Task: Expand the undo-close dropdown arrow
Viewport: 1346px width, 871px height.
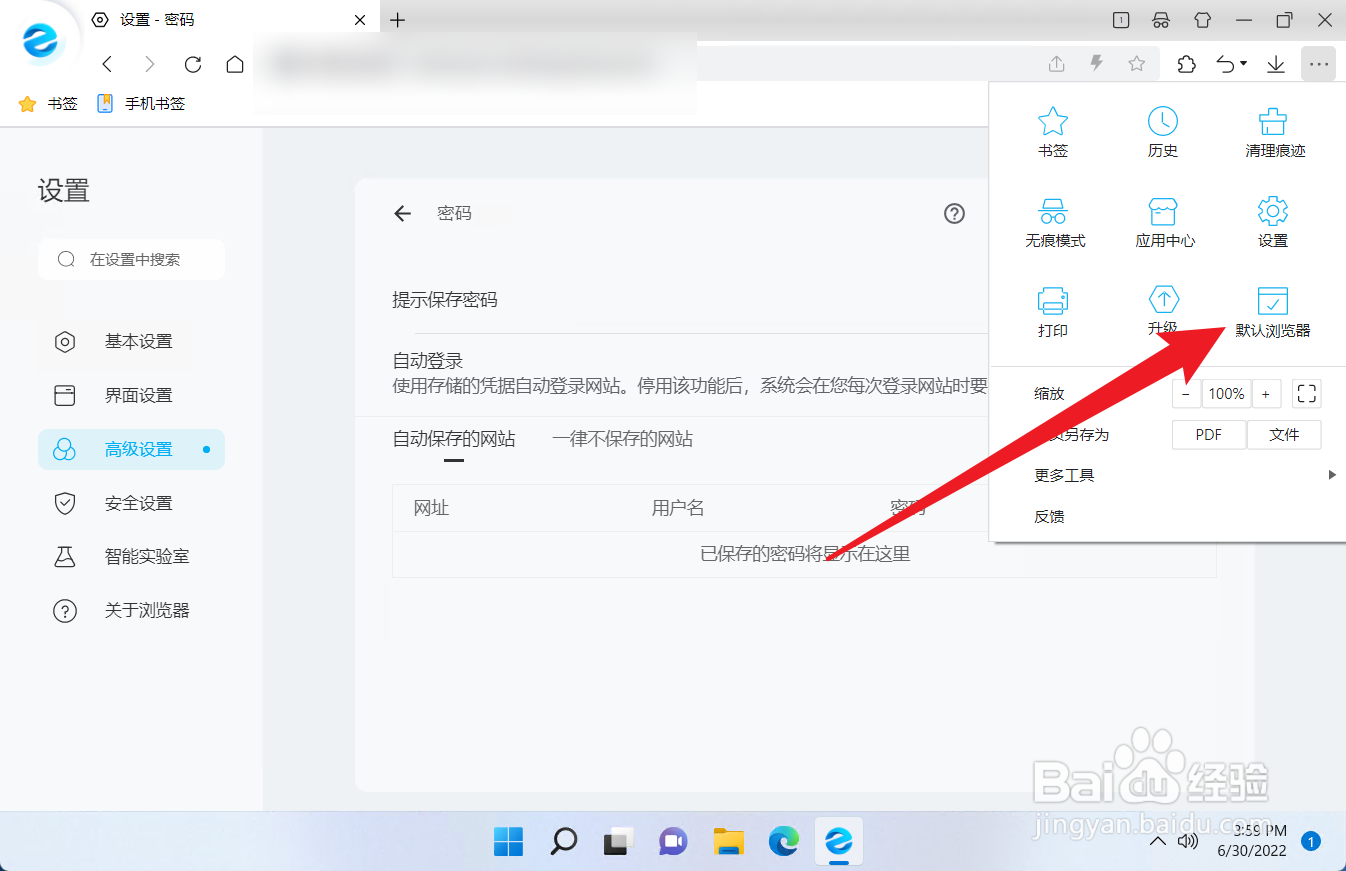Action: click(x=1243, y=64)
